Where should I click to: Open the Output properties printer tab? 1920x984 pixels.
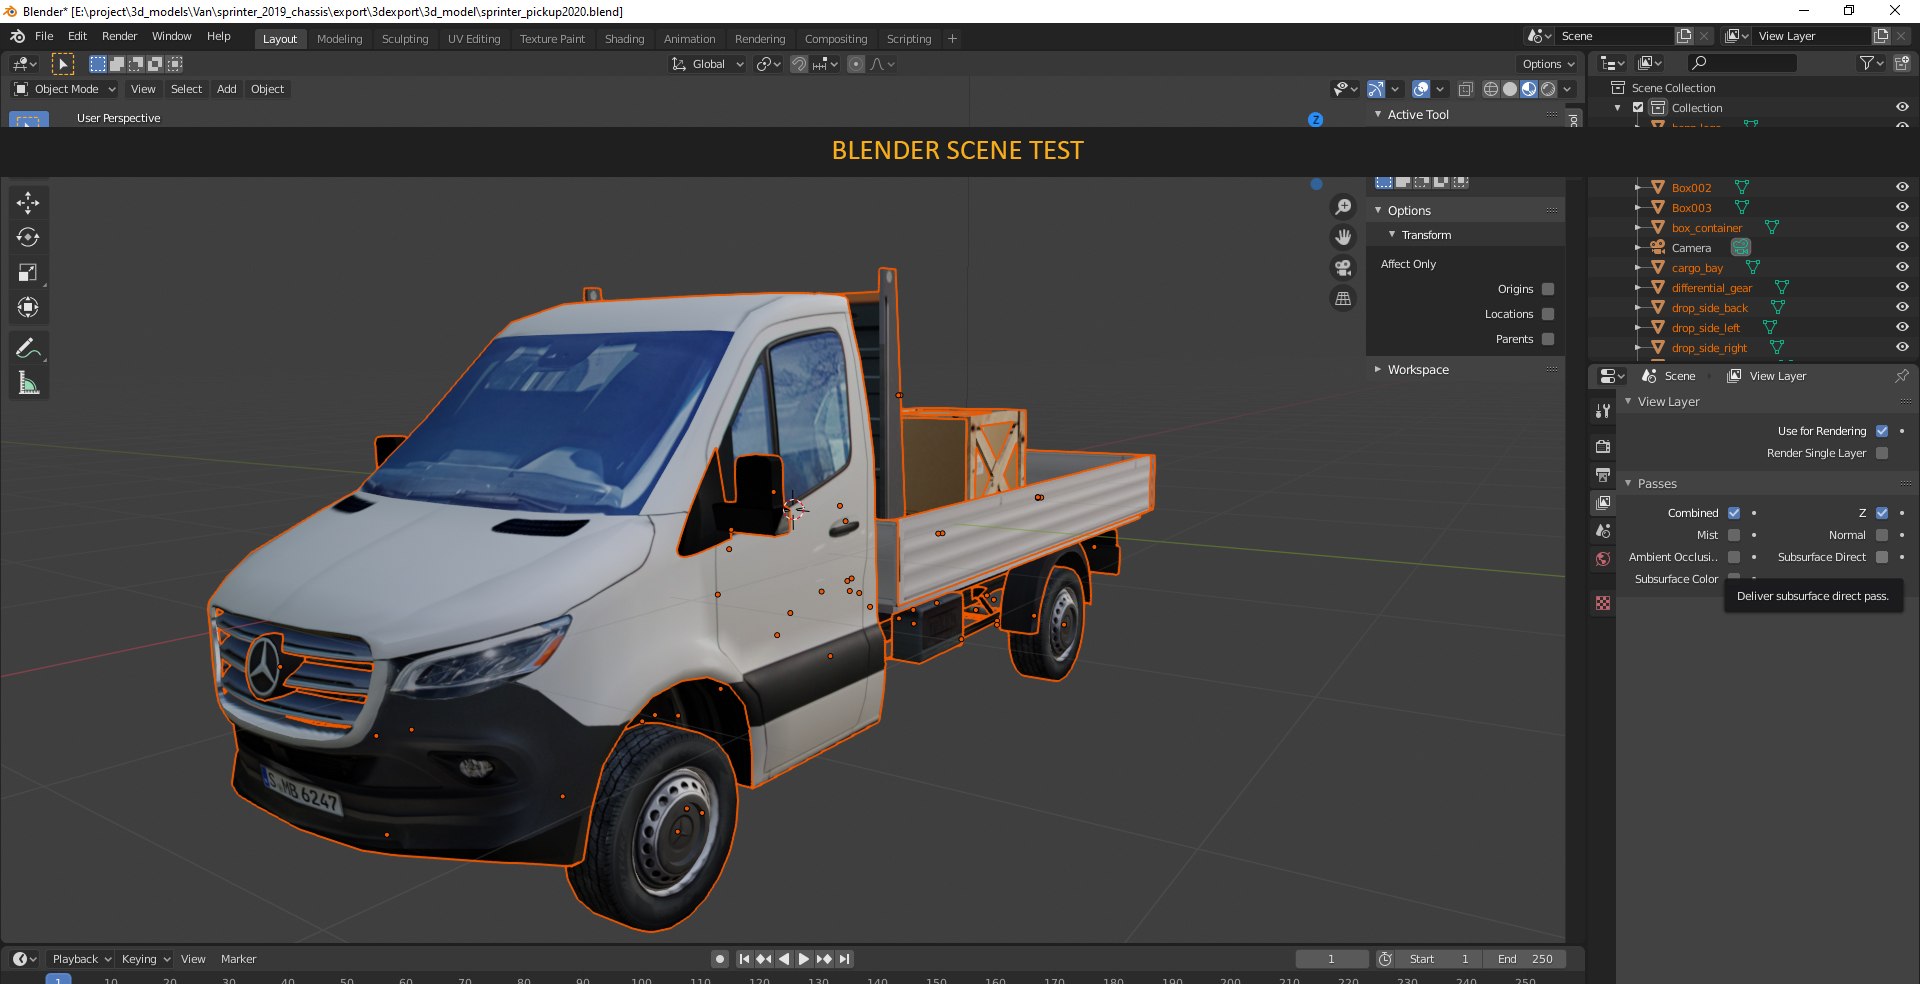[1603, 475]
